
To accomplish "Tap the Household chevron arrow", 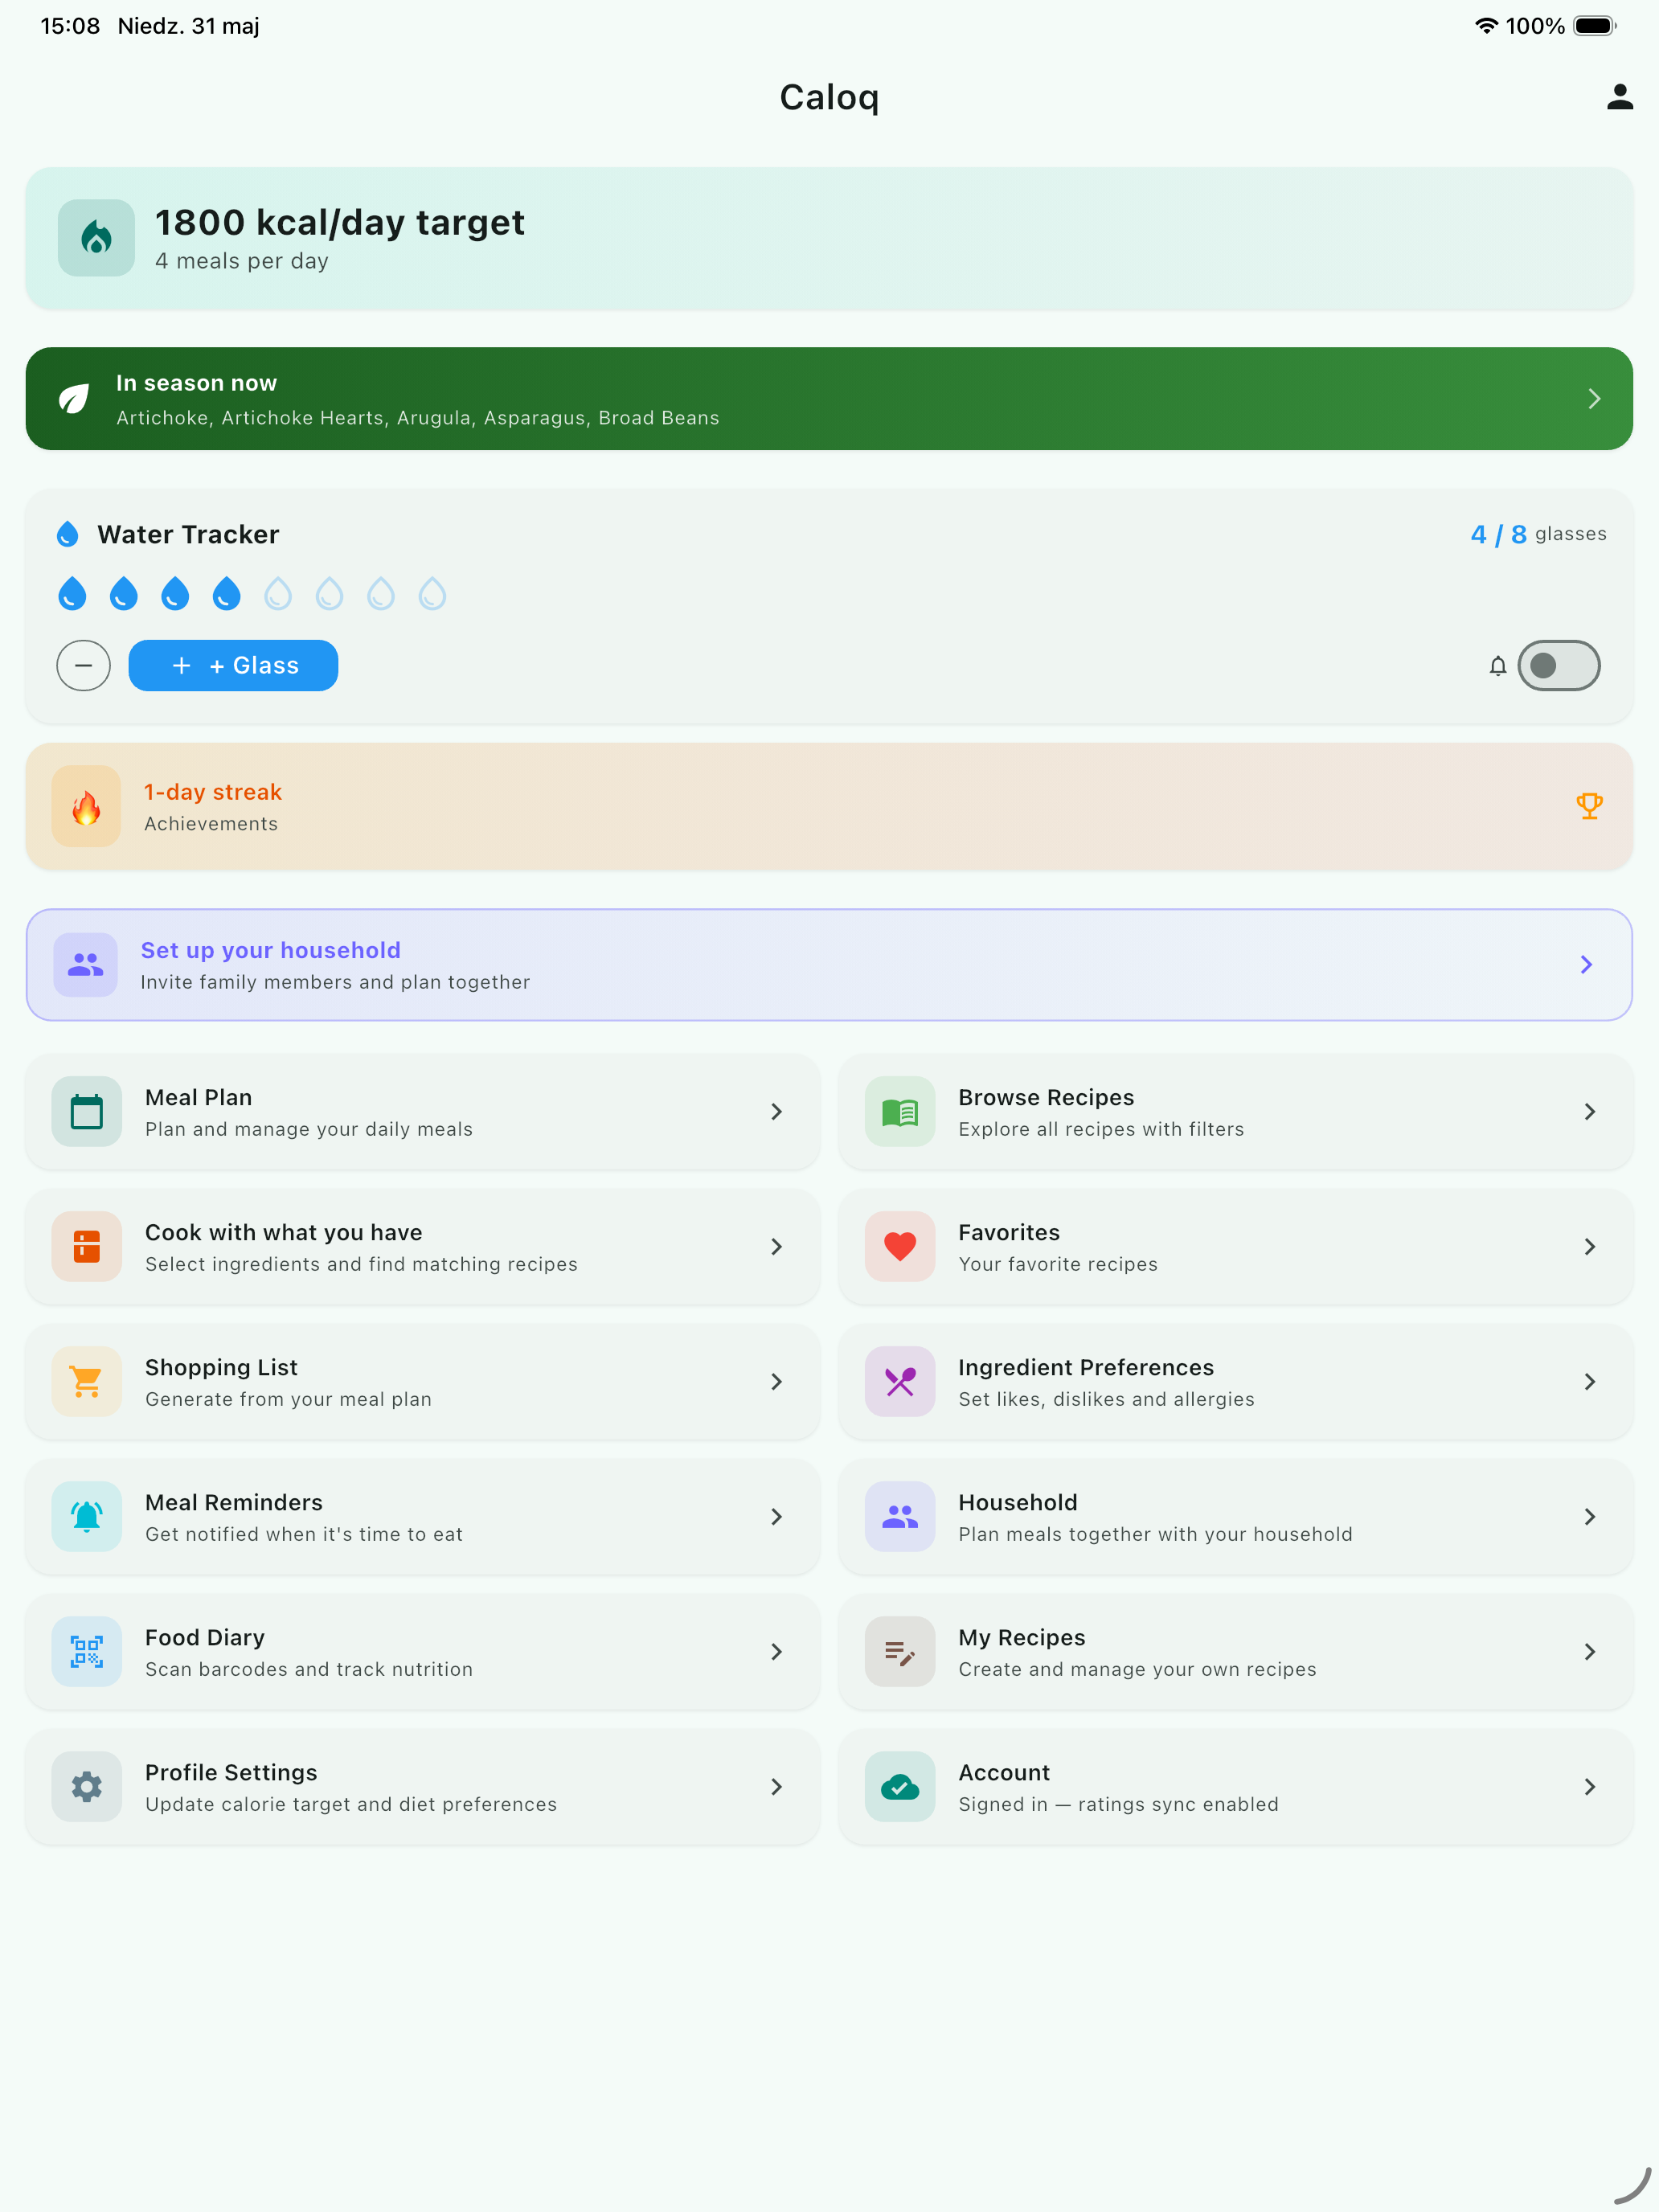I will [x=1589, y=1517].
